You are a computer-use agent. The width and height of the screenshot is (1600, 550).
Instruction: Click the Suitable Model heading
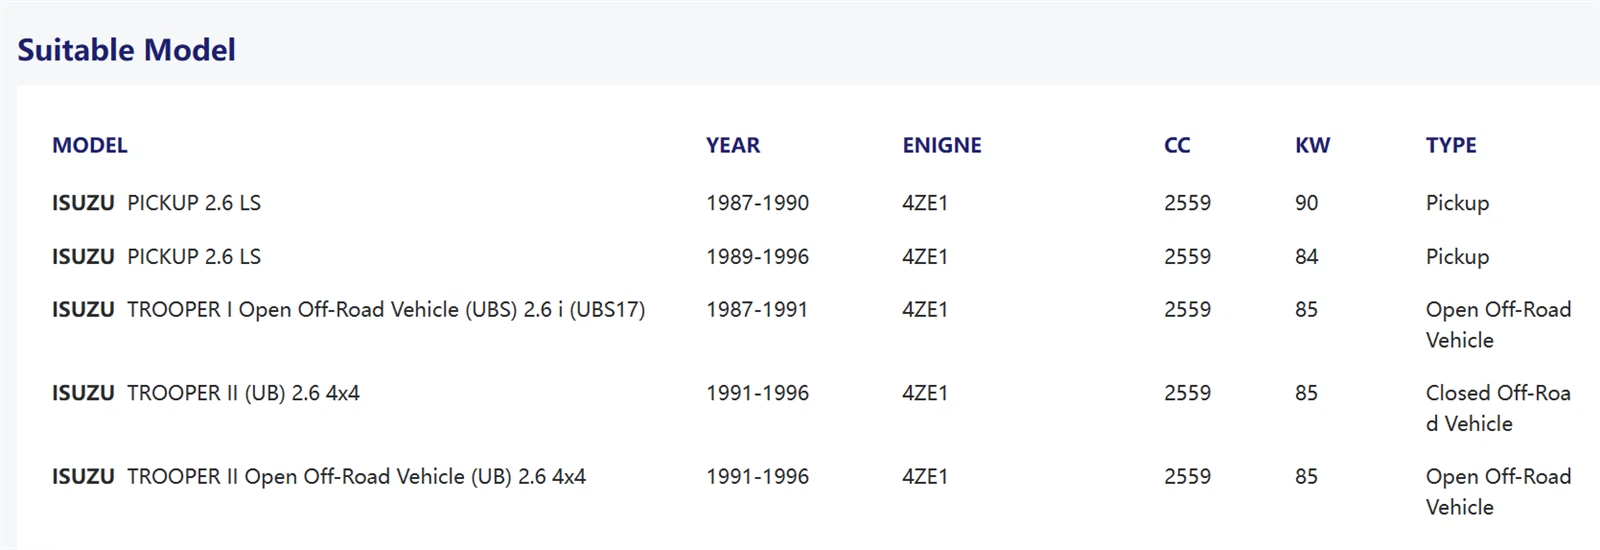(x=126, y=50)
